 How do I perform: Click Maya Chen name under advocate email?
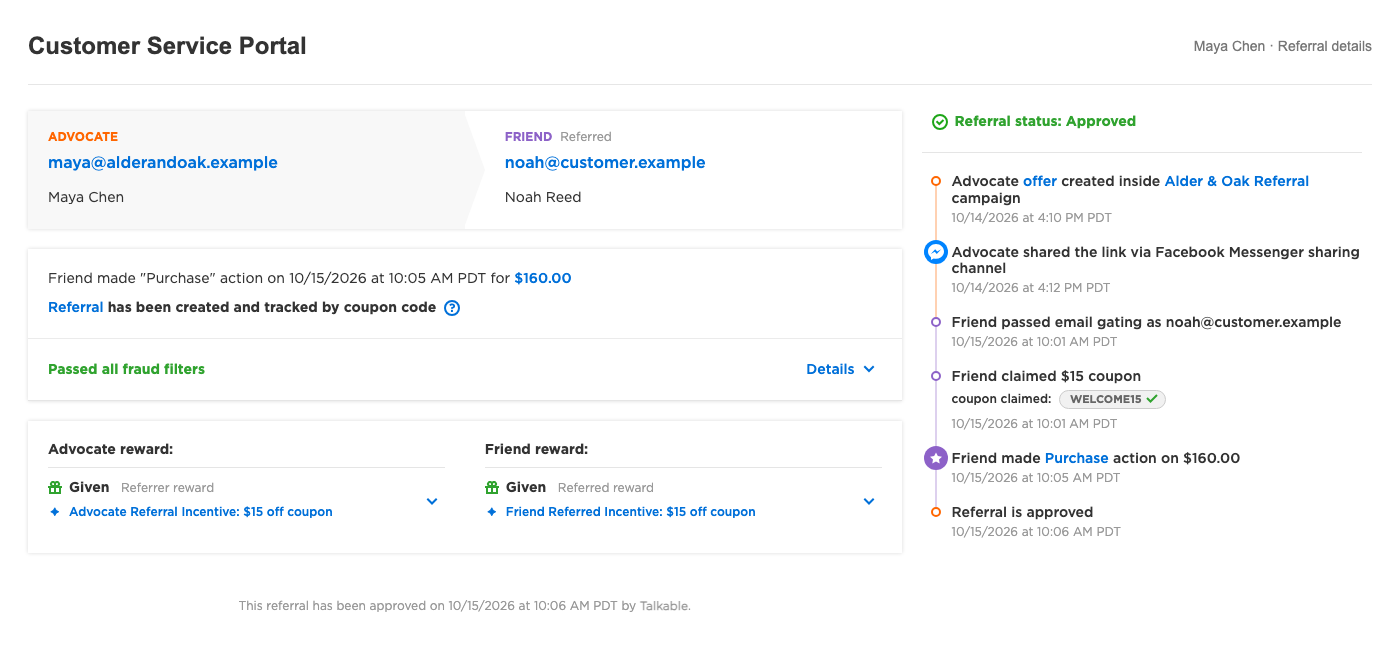(x=86, y=197)
